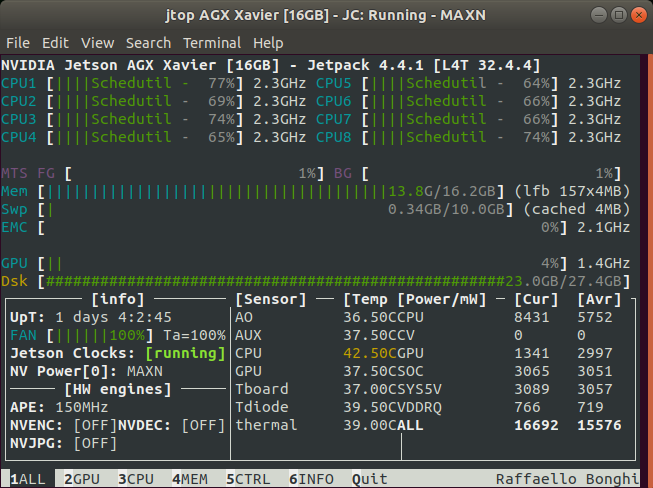Click the EMC label
This screenshot has width=653, height=488.
pos(14,227)
